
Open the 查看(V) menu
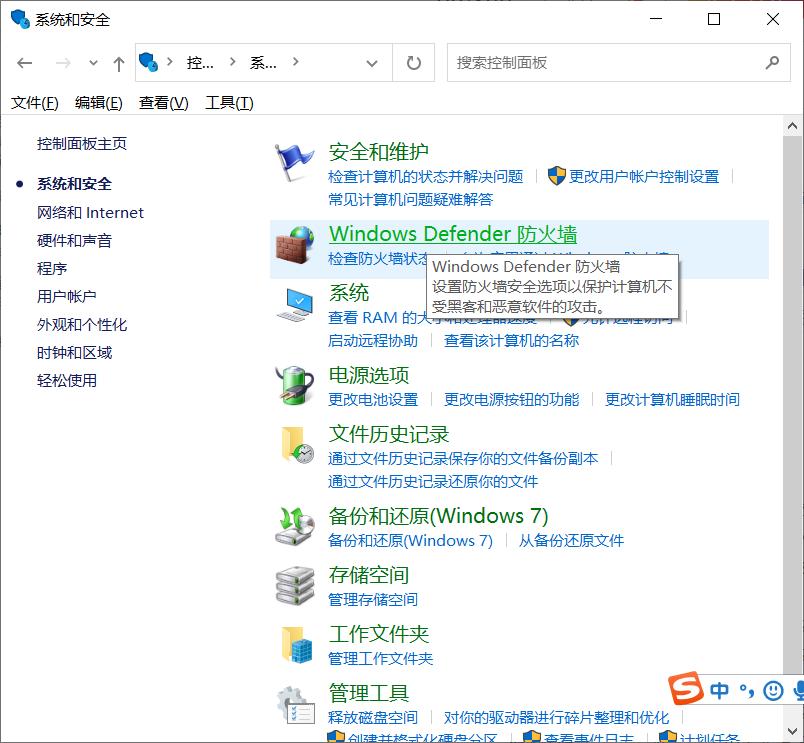click(x=162, y=102)
